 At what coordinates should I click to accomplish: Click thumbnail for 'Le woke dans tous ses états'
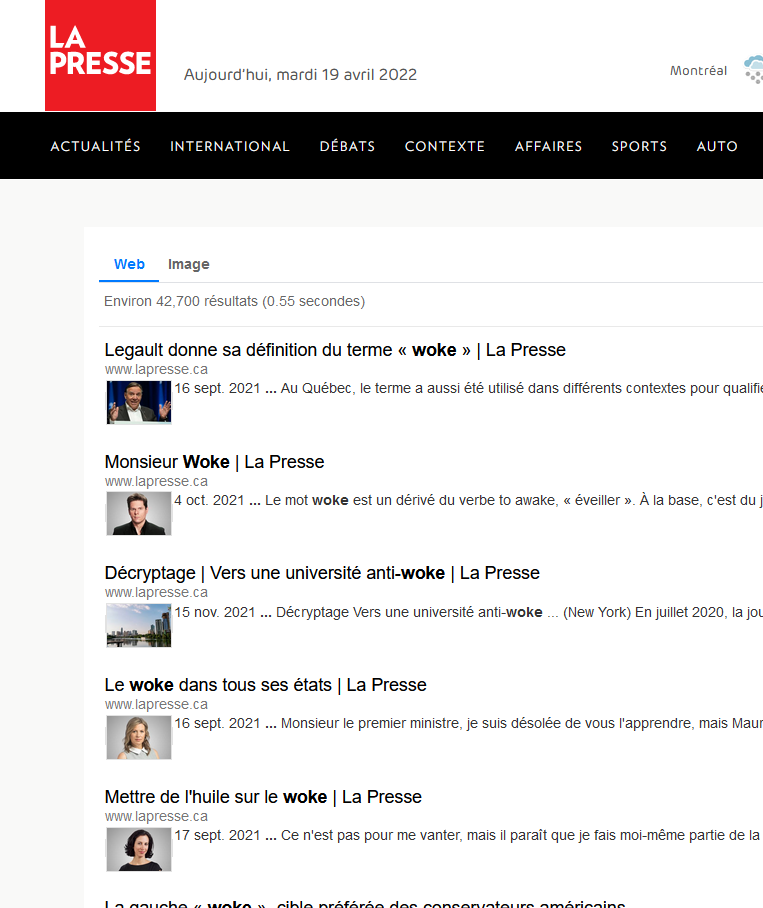(x=139, y=737)
